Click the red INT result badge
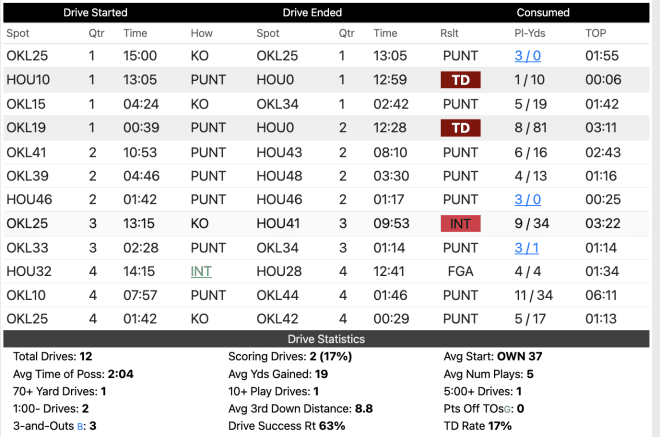The image size is (660, 437). coord(460,224)
